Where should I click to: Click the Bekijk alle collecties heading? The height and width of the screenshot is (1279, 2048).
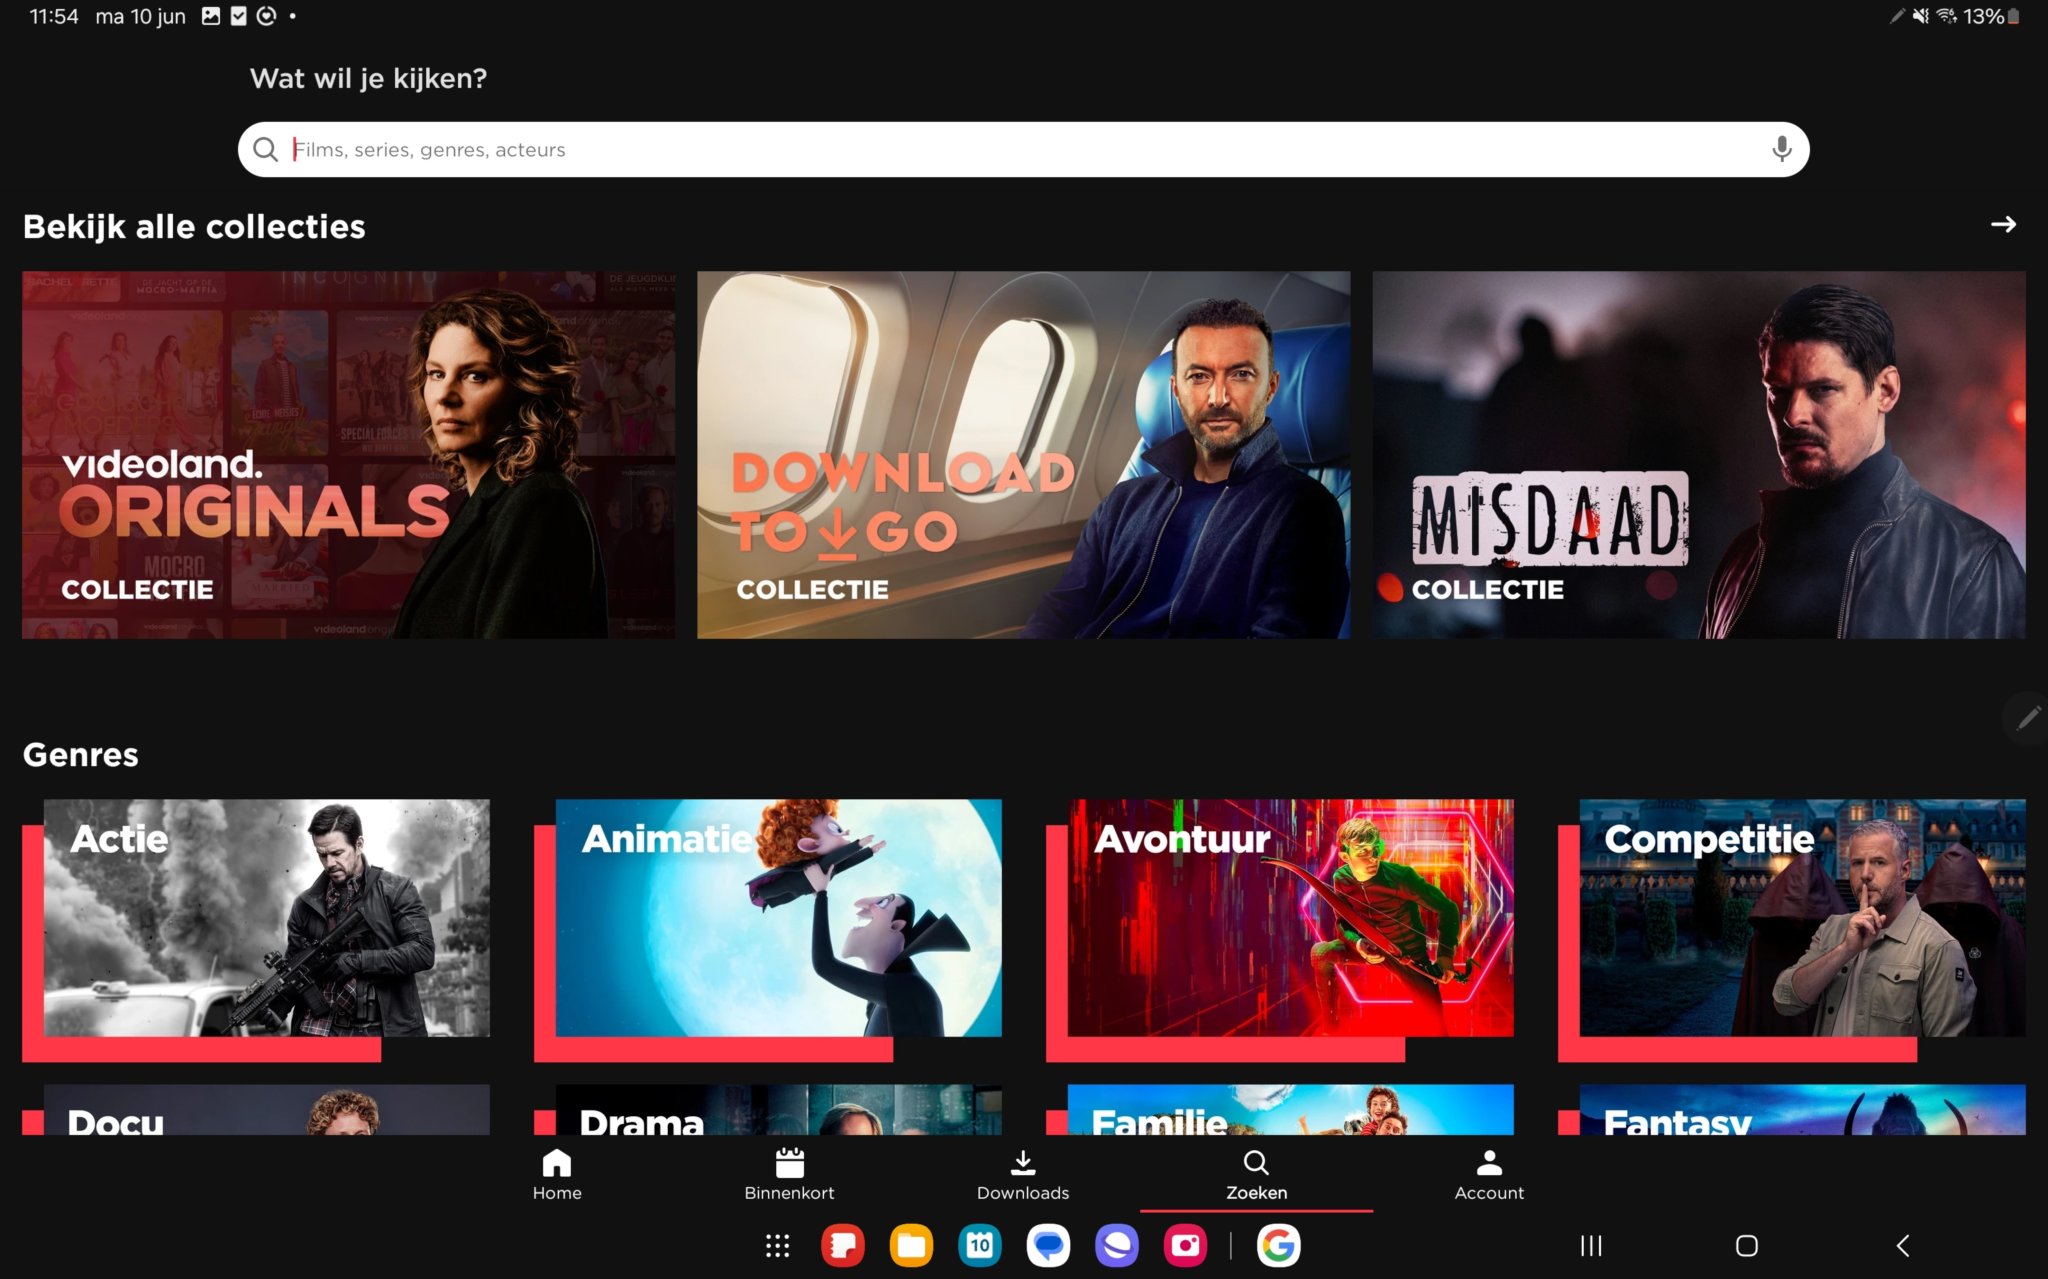coord(194,227)
